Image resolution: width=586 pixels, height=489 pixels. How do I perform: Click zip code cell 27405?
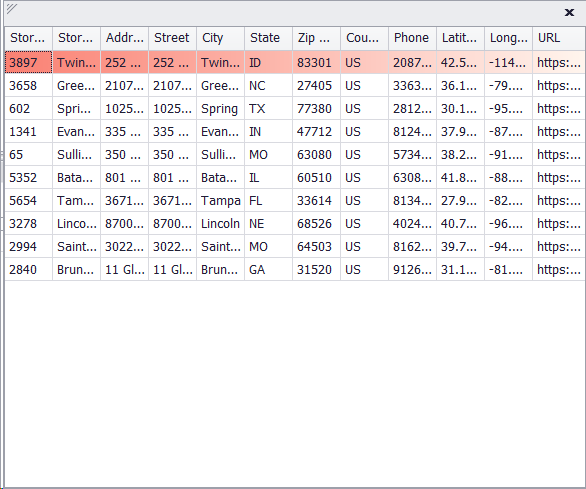pyautogui.click(x=316, y=86)
